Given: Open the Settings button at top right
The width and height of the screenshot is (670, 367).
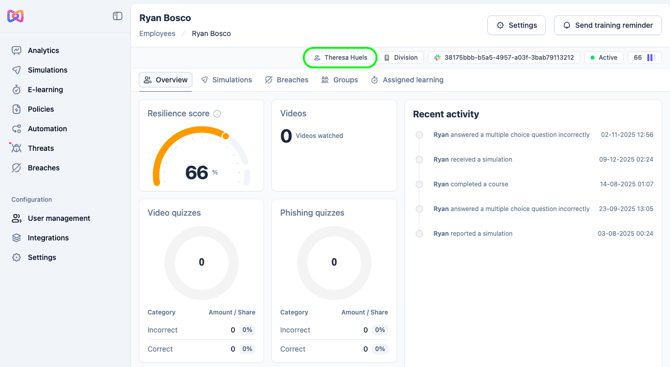Looking at the screenshot, I should [x=517, y=25].
